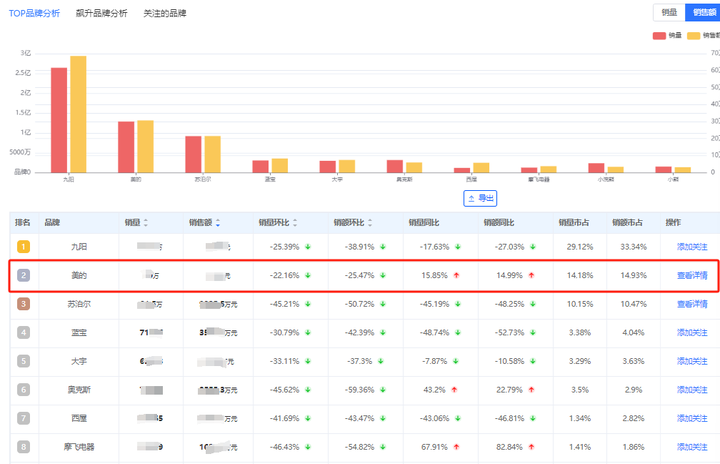The image size is (720, 464).
Task: Click the tall red 九阳 sales volume bar
Action: pos(59,120)
